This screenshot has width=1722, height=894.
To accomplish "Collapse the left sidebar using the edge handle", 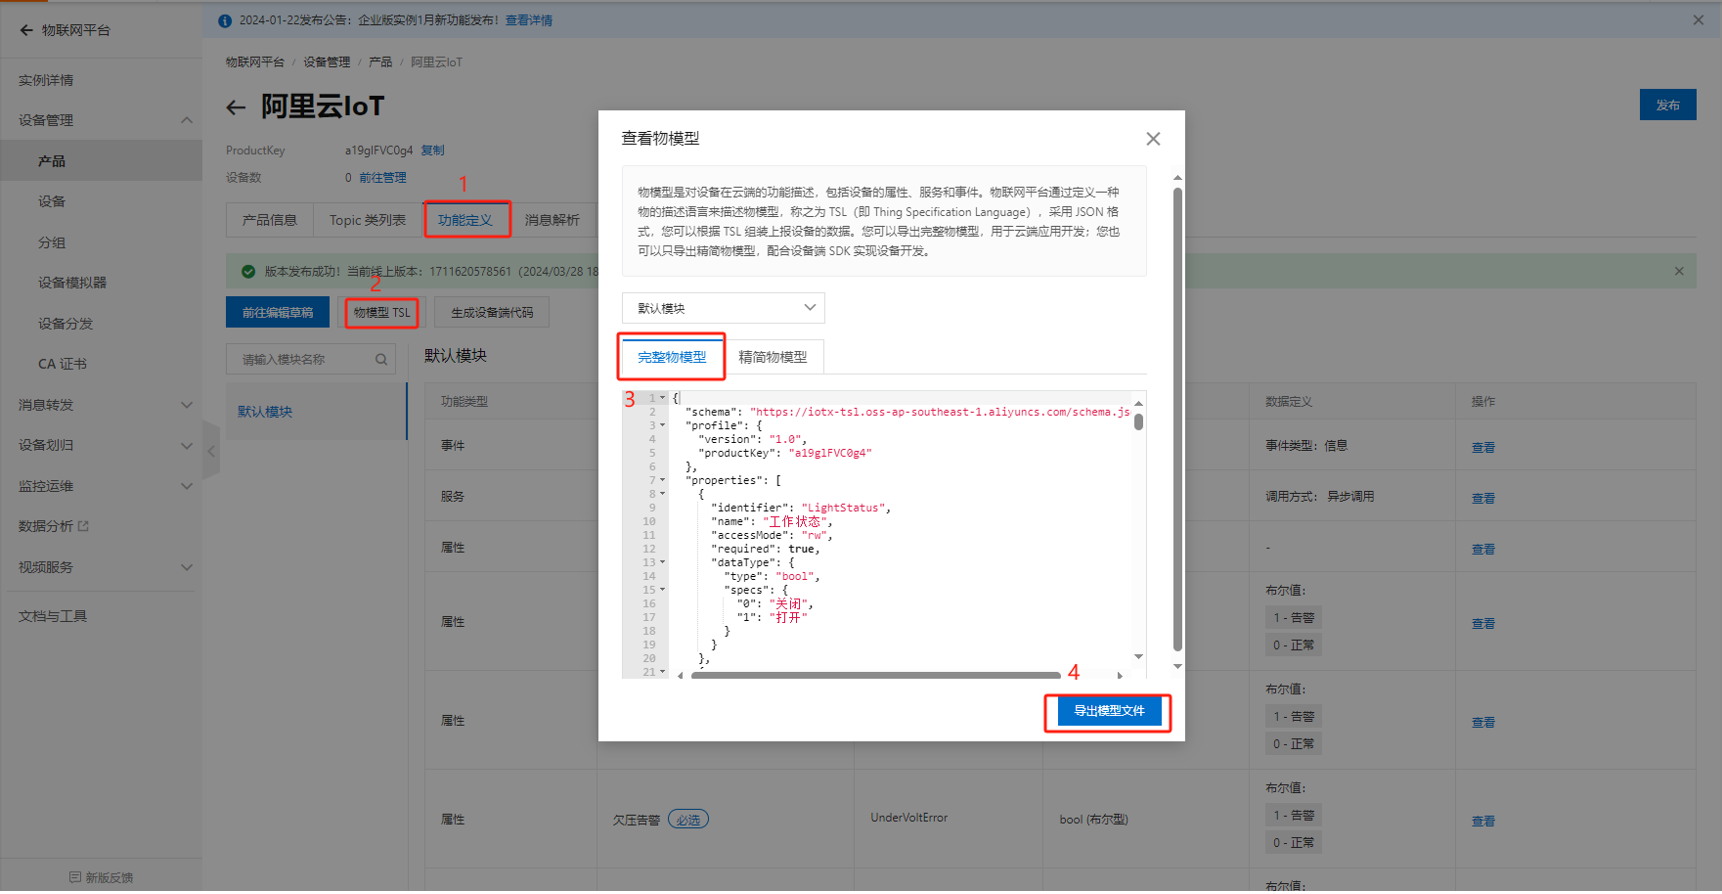I will 211,451.
